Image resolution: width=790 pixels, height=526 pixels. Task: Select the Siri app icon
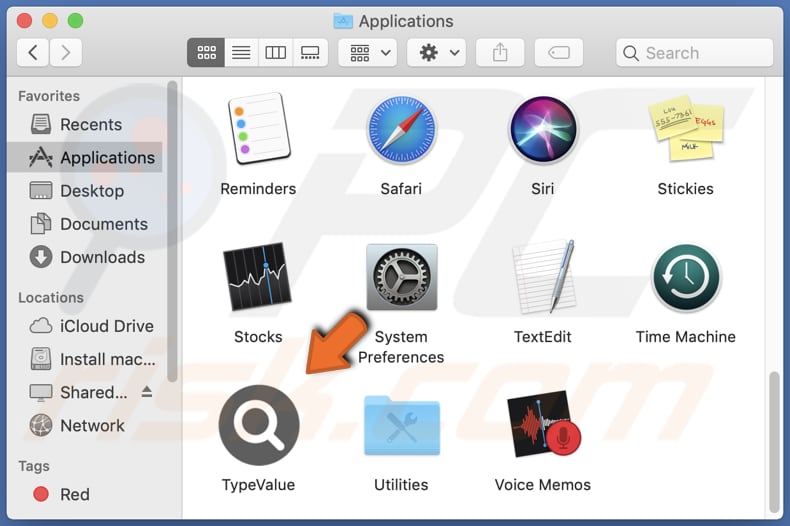tap(543, 129)
